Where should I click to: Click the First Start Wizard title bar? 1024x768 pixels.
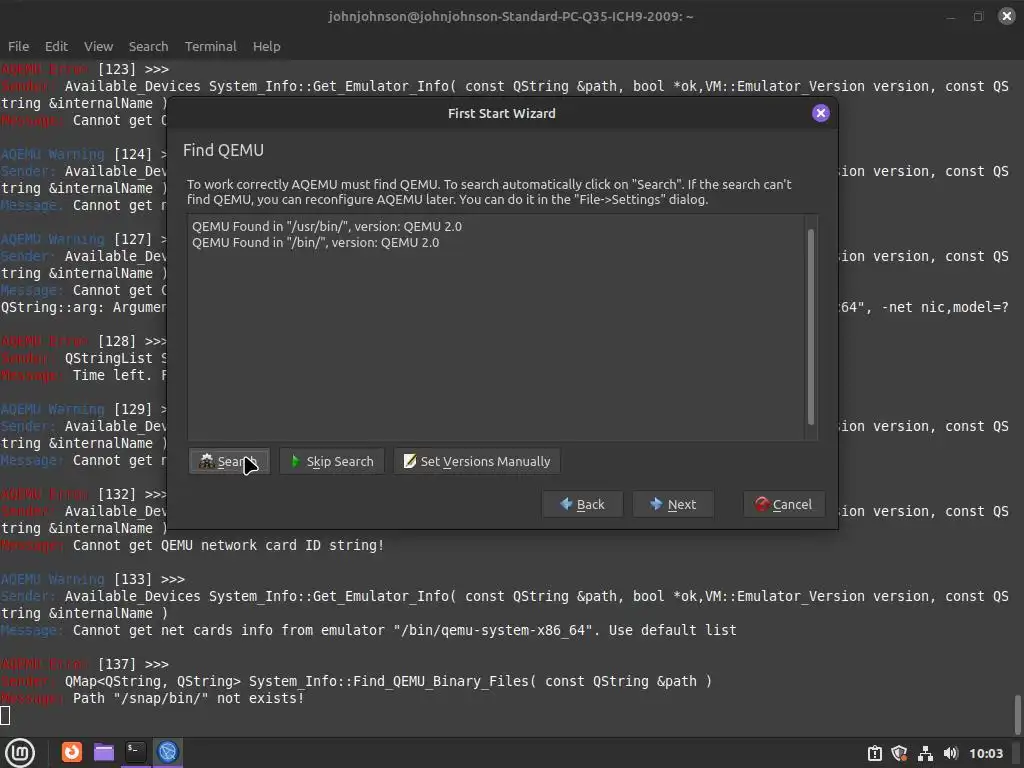click(502, 113)
